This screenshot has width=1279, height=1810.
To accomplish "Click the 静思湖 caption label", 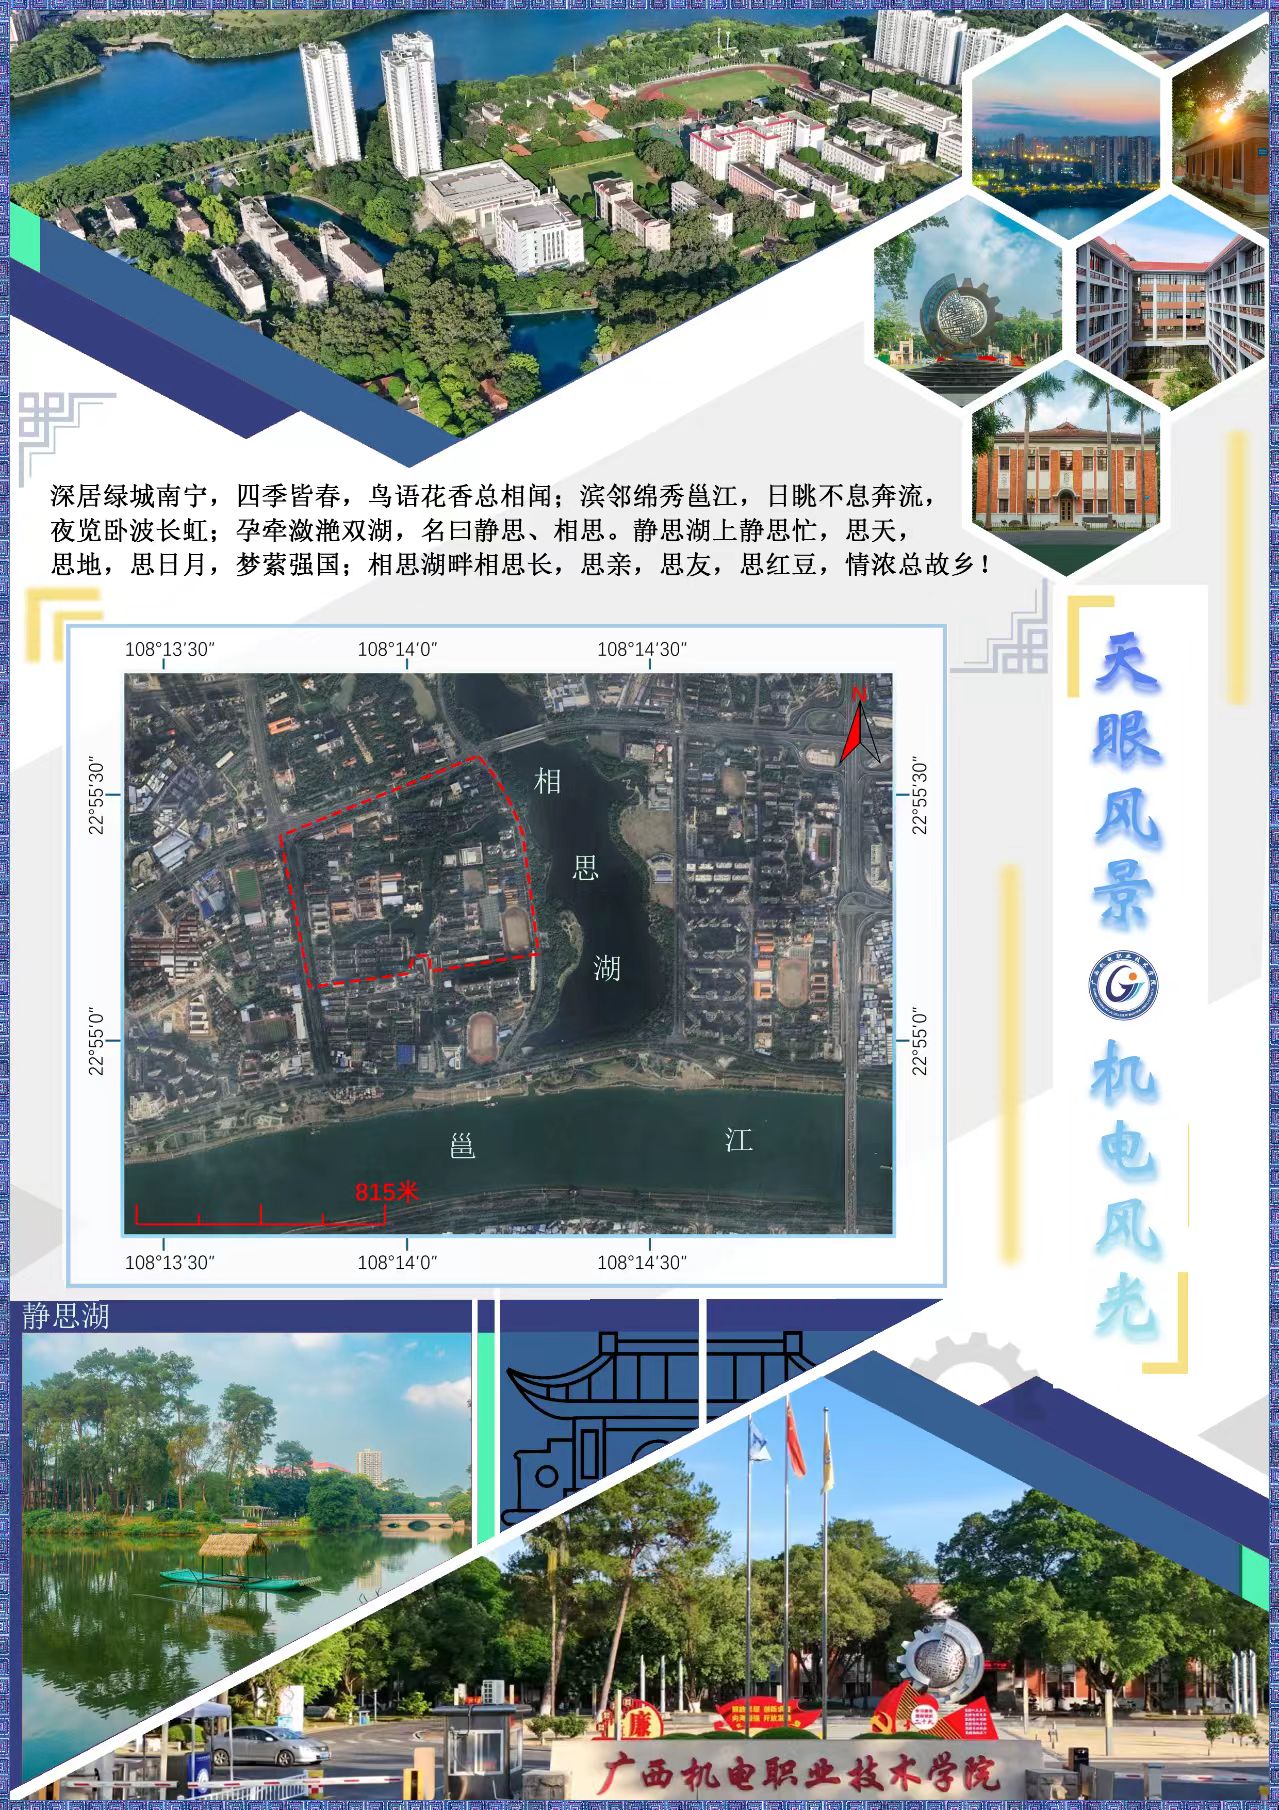I will [66, 1316].
